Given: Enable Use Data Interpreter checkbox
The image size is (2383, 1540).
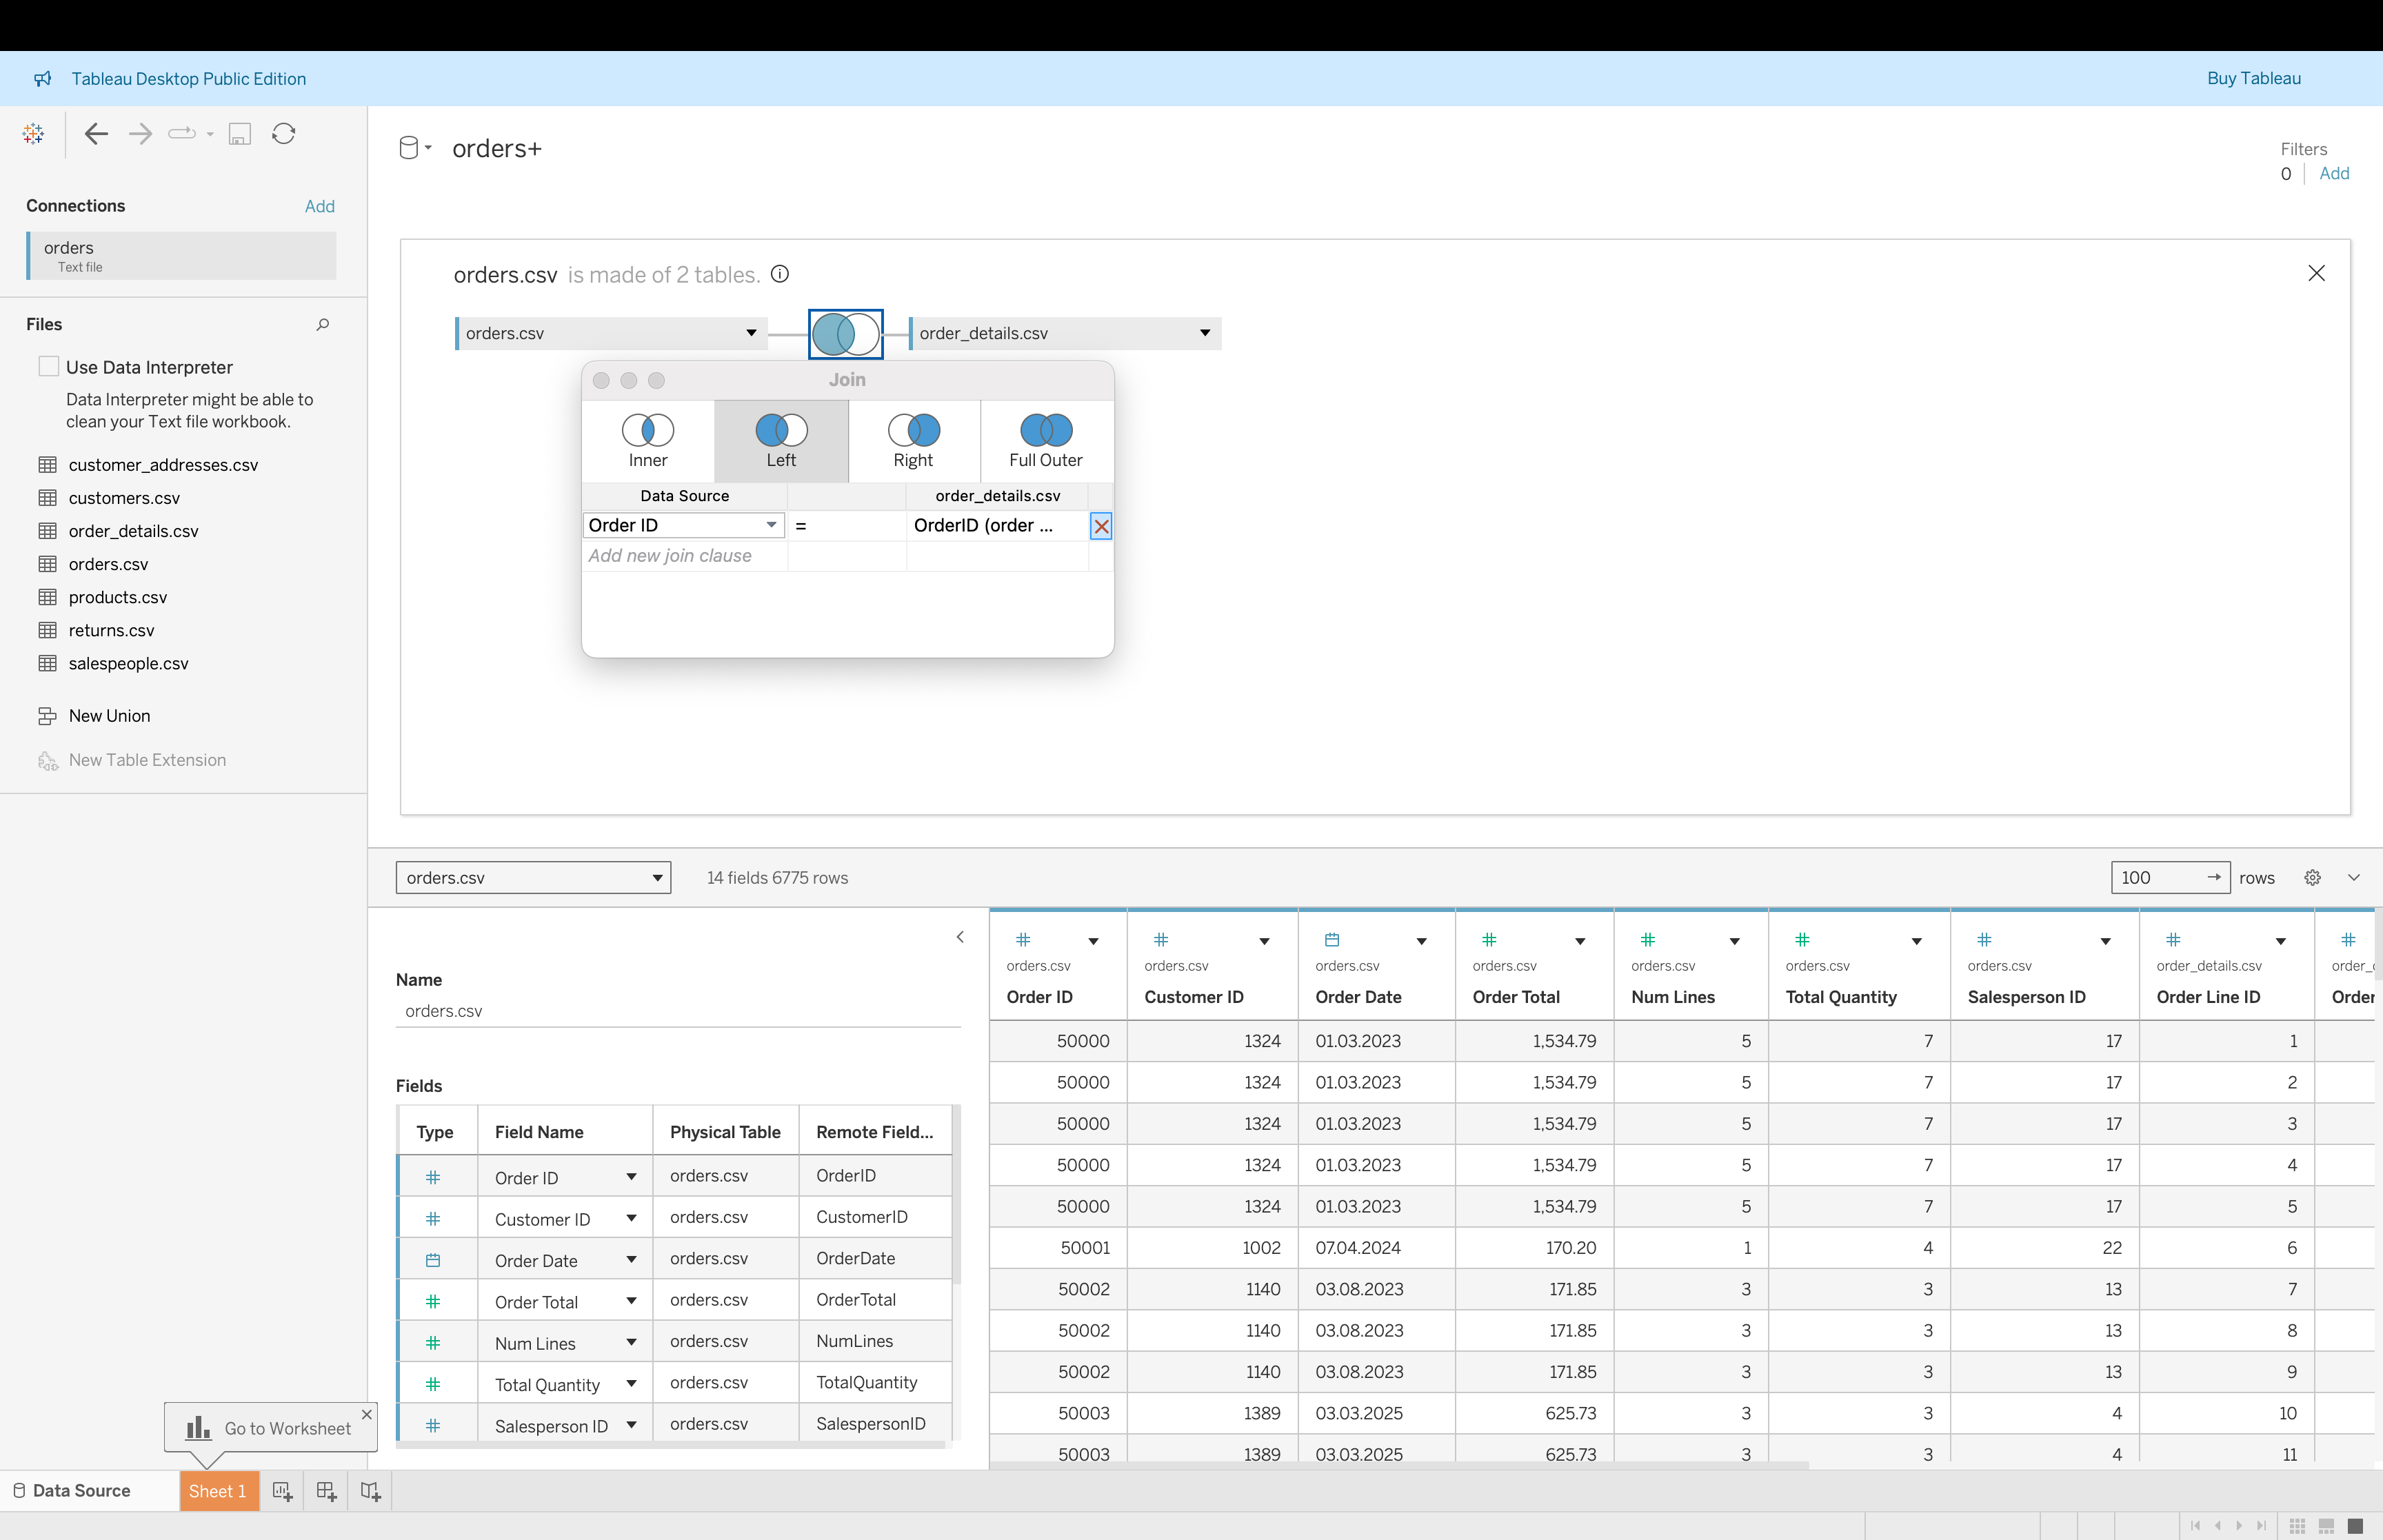Looking at the screenshot, I should [49, 367].
